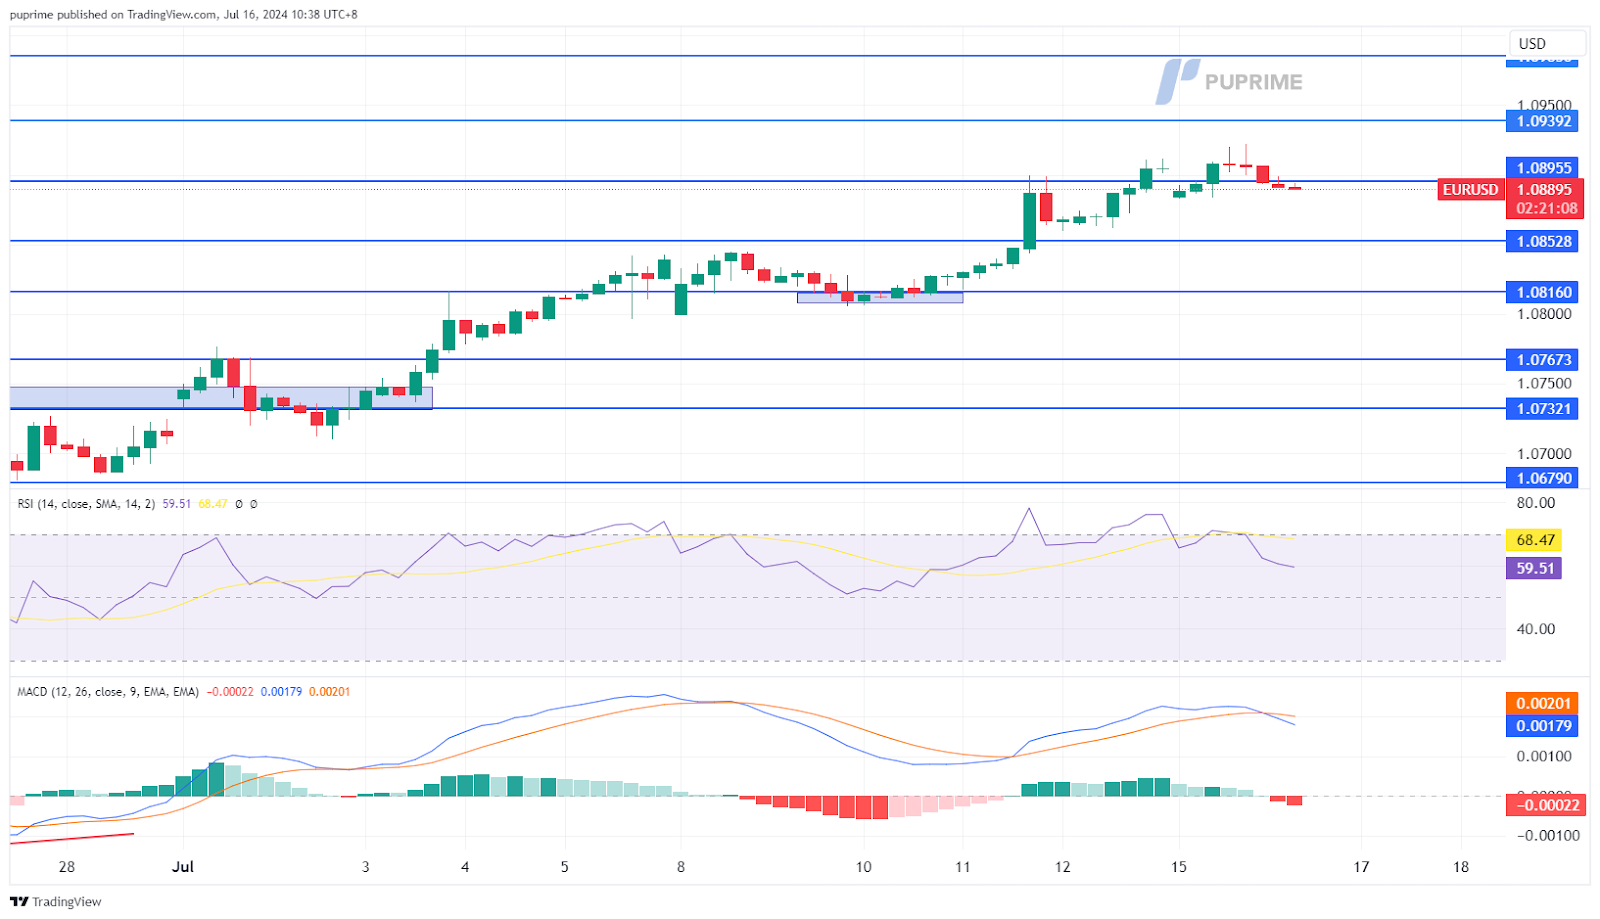Click the 'Jul' date label on time axis
The height and width of the screenshot is (919, 1600).
click(x=182, y=867)
